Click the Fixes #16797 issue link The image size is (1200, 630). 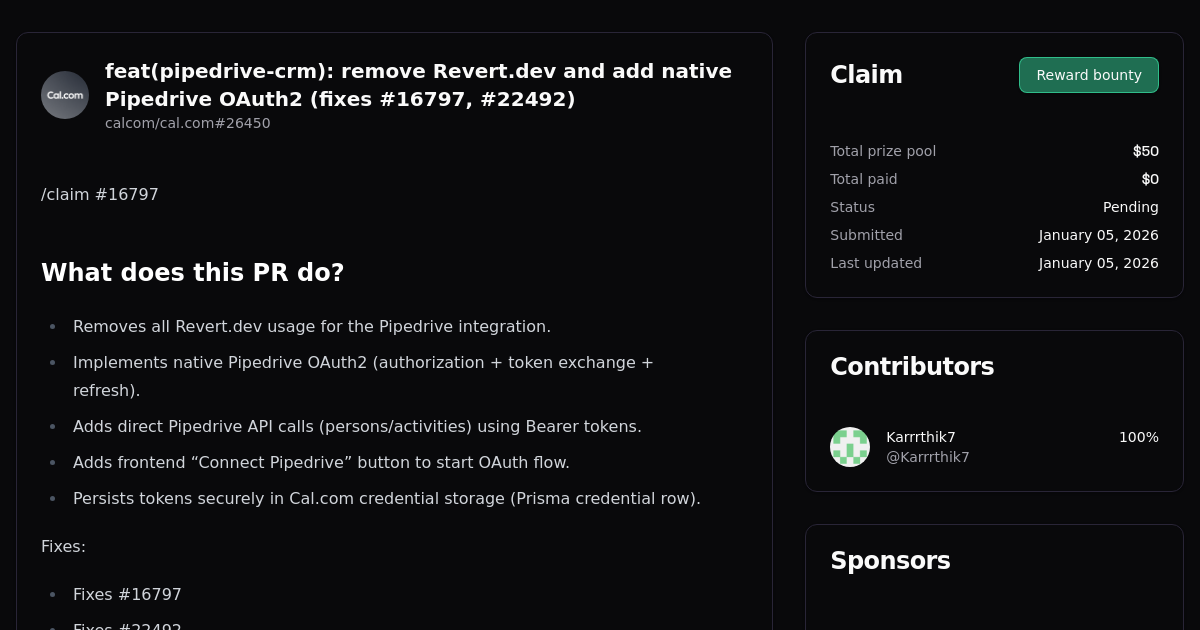127,594
